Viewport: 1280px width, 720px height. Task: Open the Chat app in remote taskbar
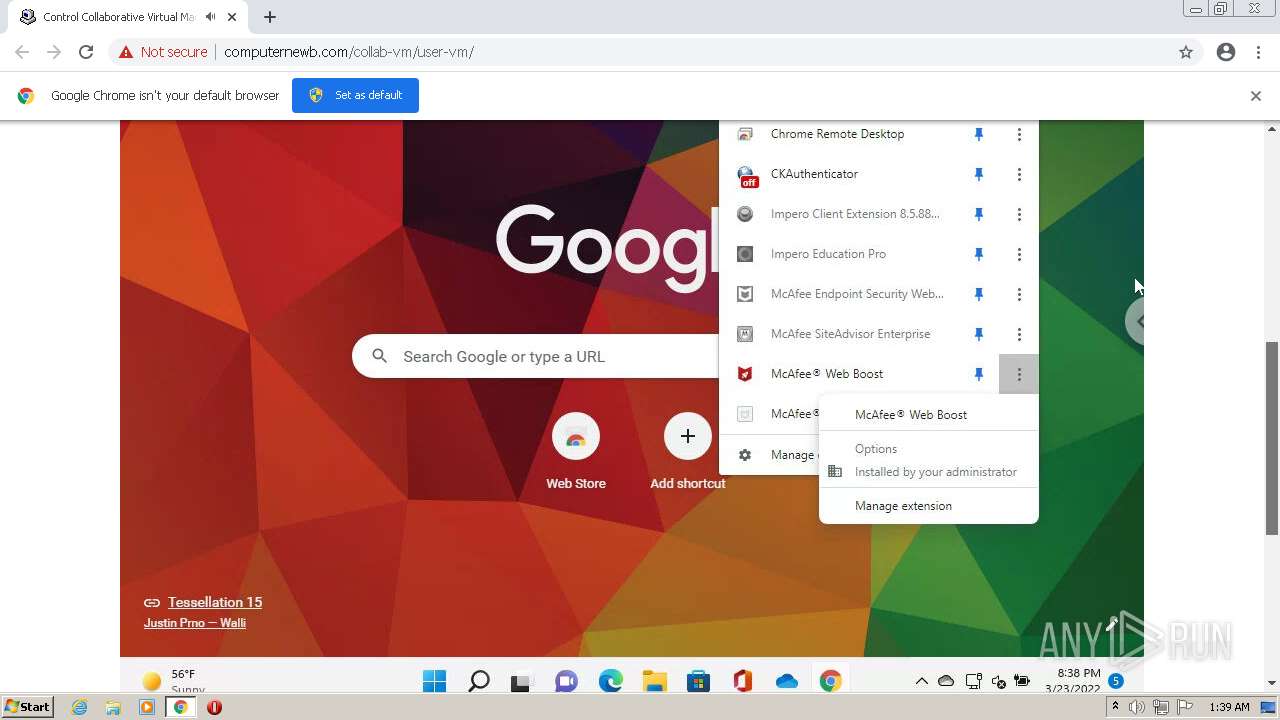566,681
